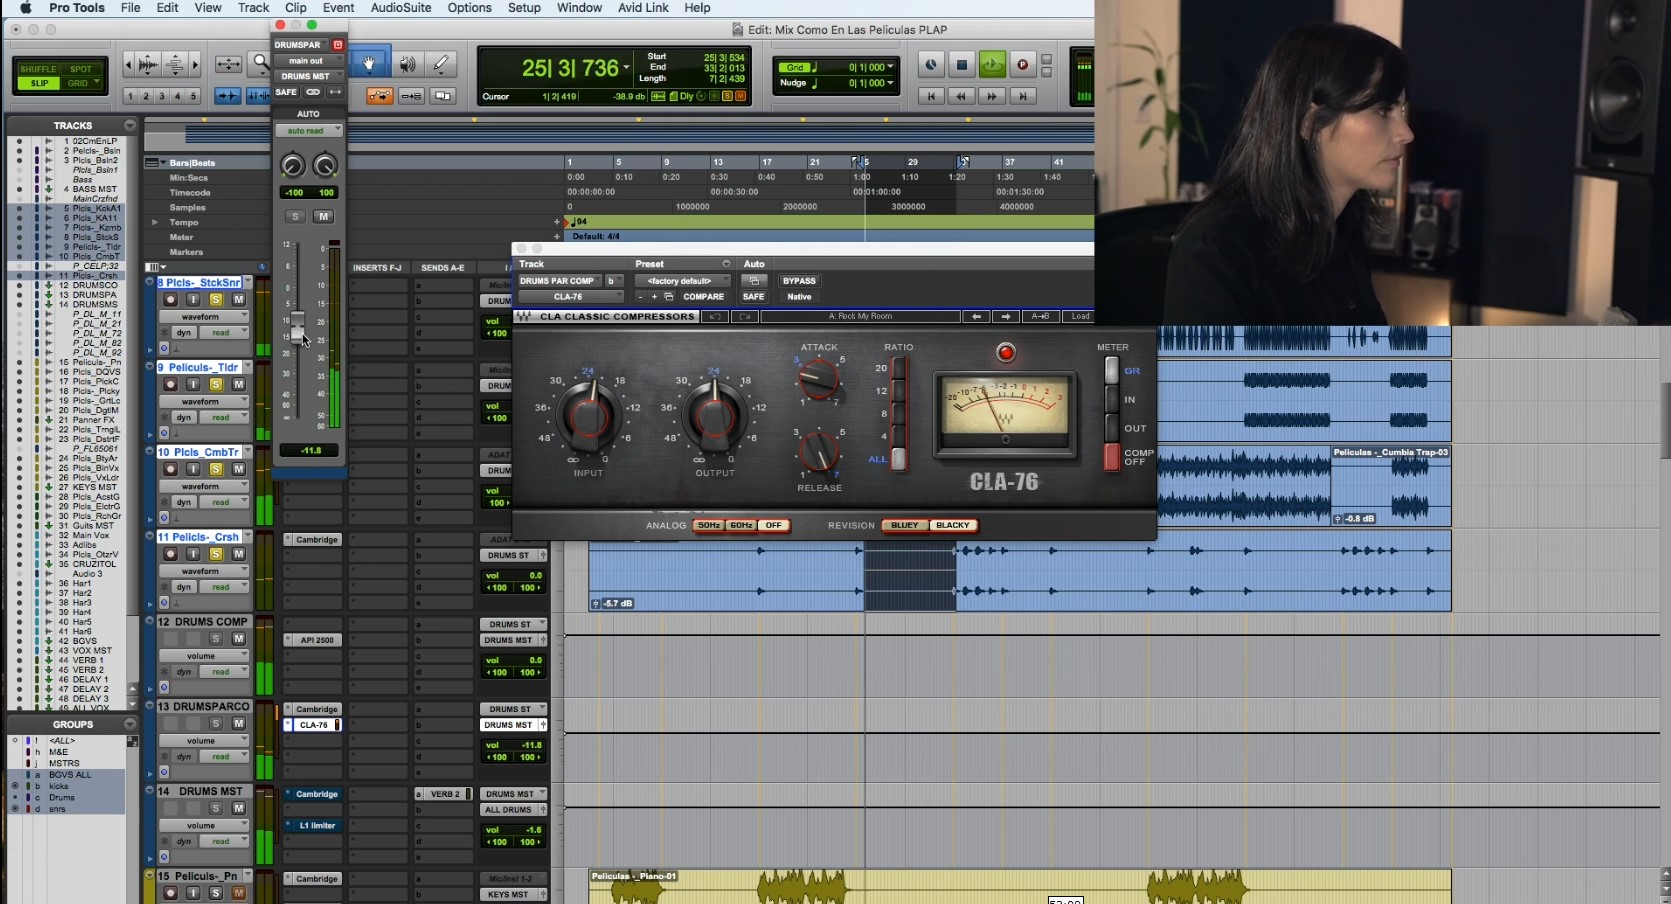This screenshot has width=1671, height=904.
Task: Click the orange automation follows edit icon
Action: click(379, 96)
